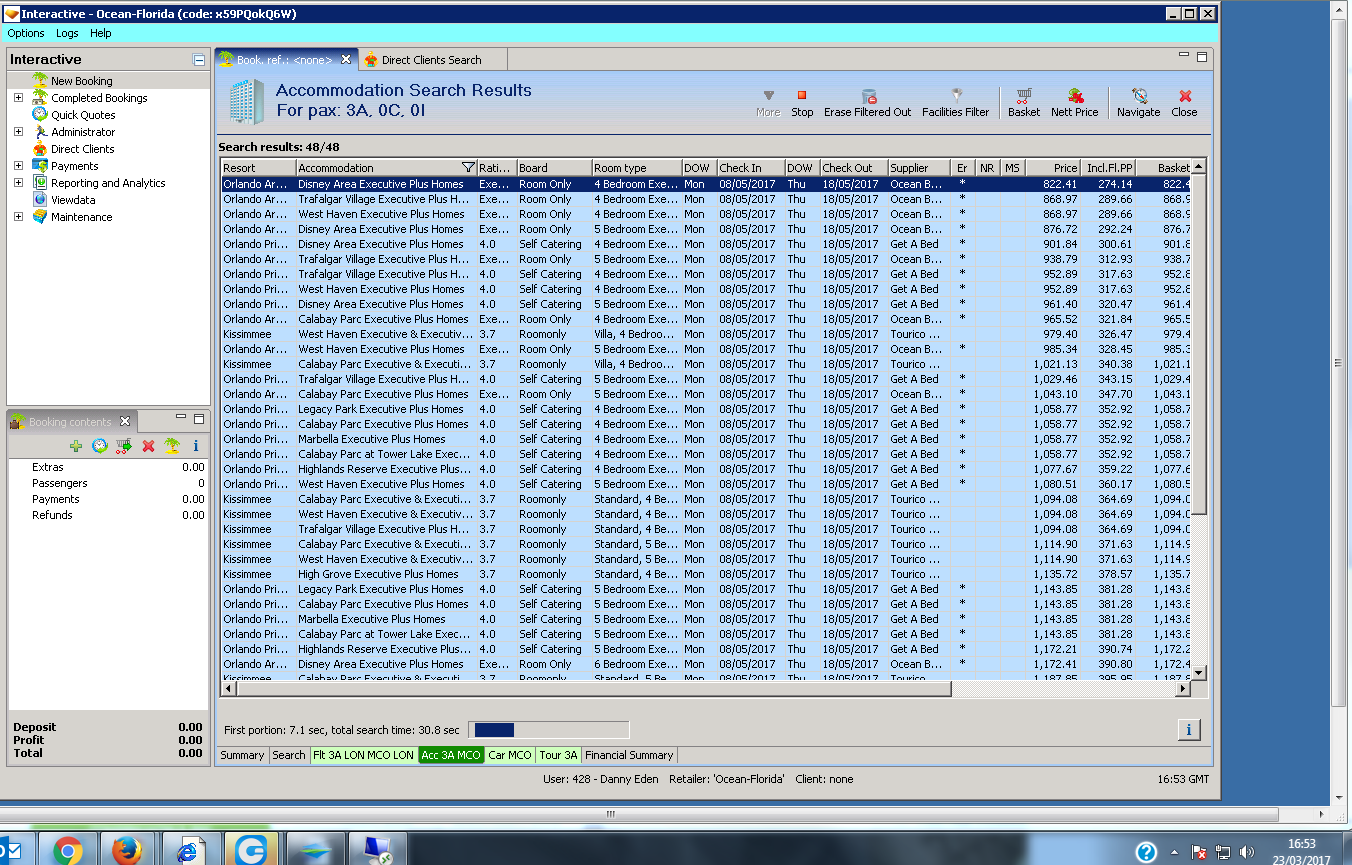Click the Windows help icon in system tray
This screenshot has height=865, width=1352.
click(x=1147, y=852)
